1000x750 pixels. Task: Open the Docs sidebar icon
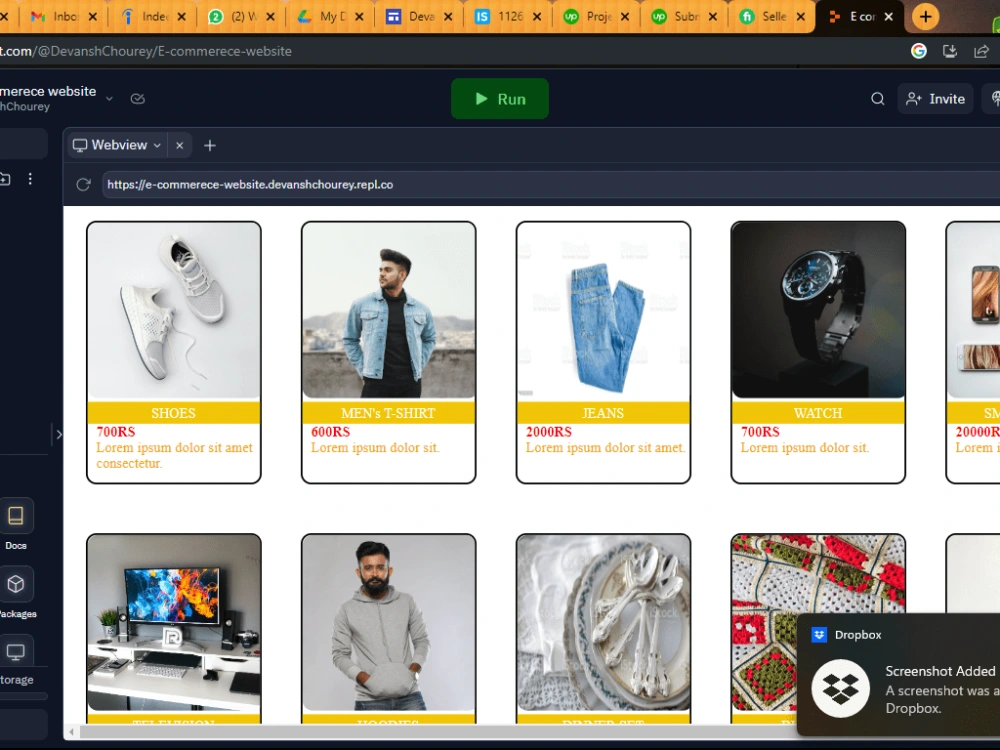pos(16,516)
